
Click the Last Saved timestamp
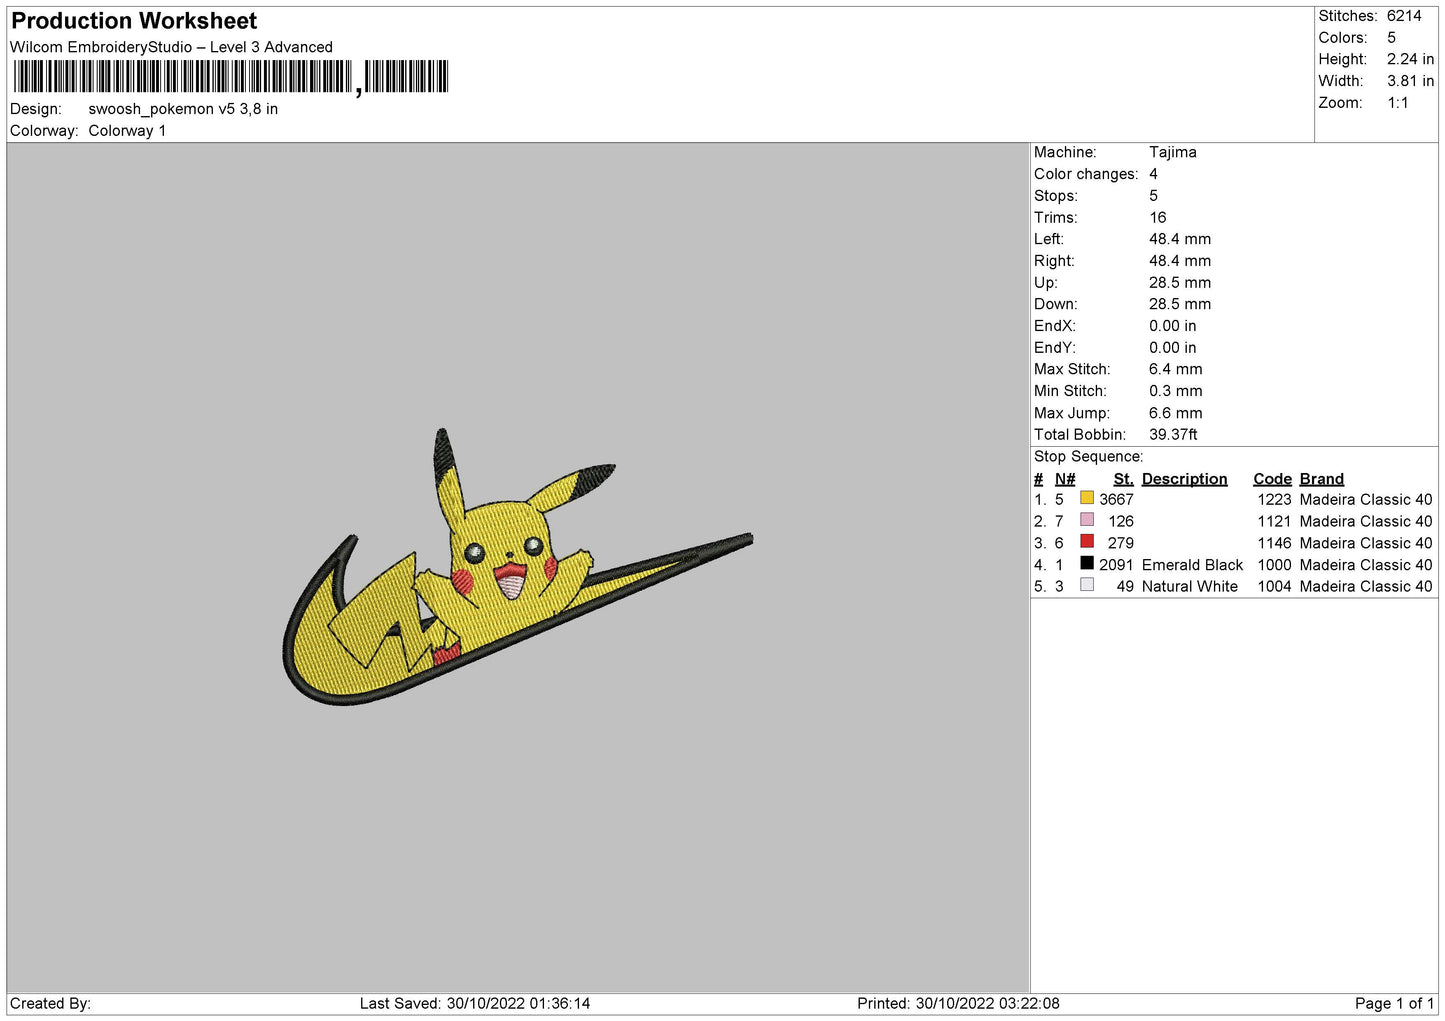tap(475, 1003)
